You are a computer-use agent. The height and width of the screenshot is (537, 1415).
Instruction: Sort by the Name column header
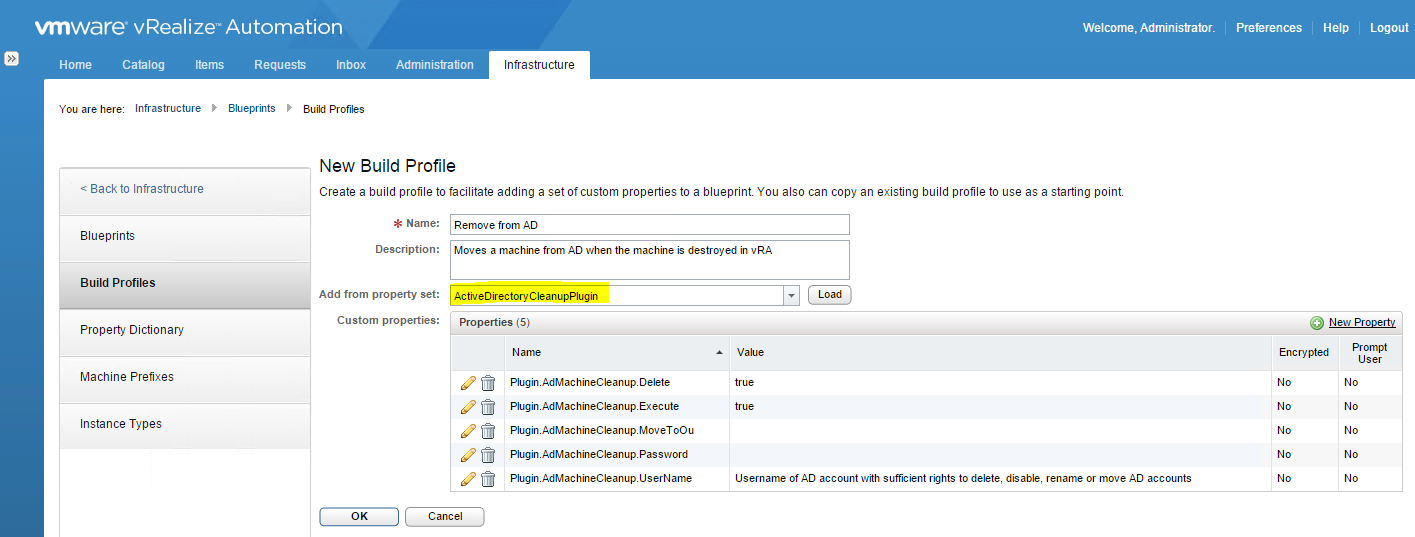pos(617,352)
